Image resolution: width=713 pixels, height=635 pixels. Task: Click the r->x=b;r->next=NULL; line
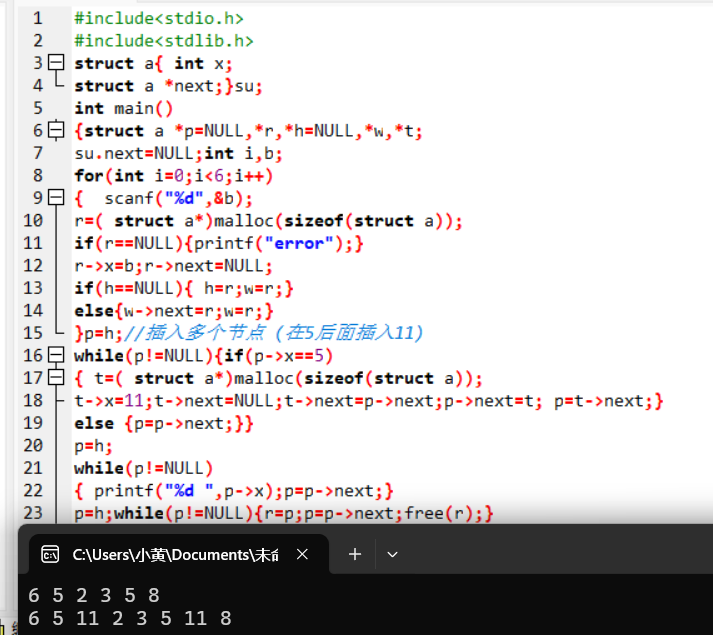[173, 266]
